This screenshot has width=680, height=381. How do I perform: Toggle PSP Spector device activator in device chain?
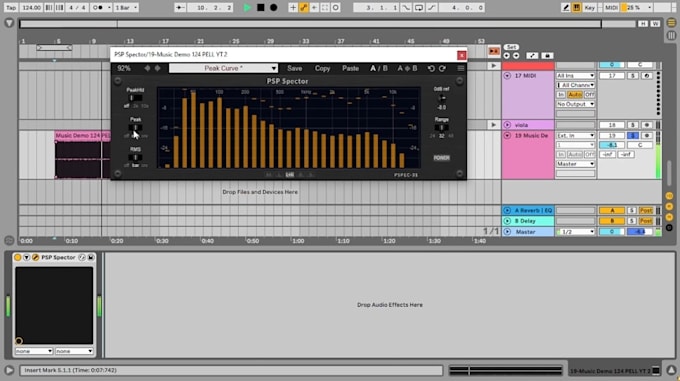pyautogui.click(x=17, y=257)
